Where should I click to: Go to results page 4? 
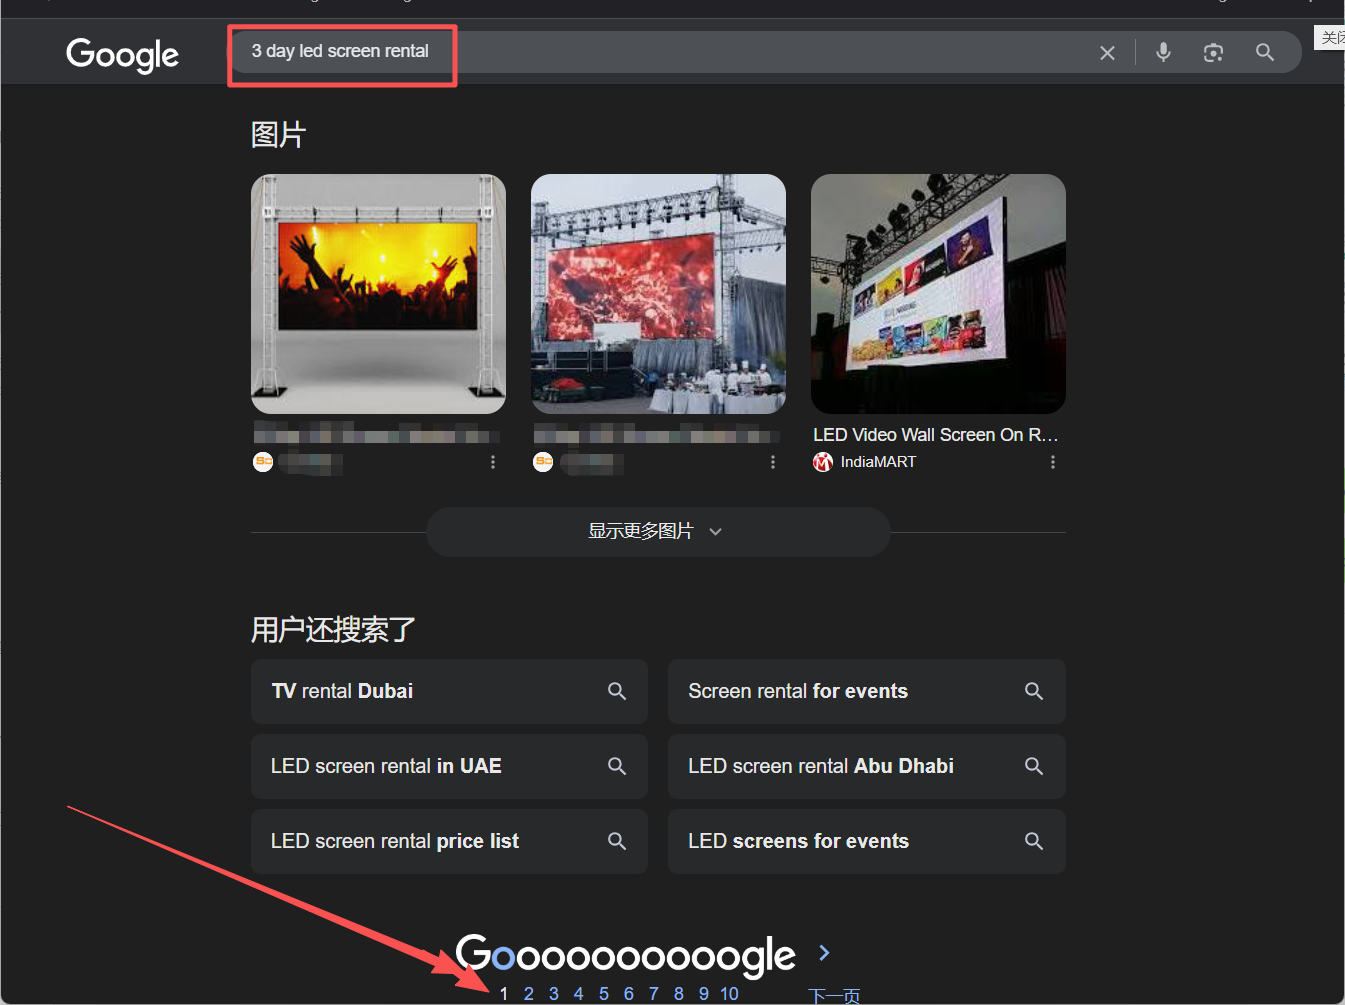coord(579,994)
